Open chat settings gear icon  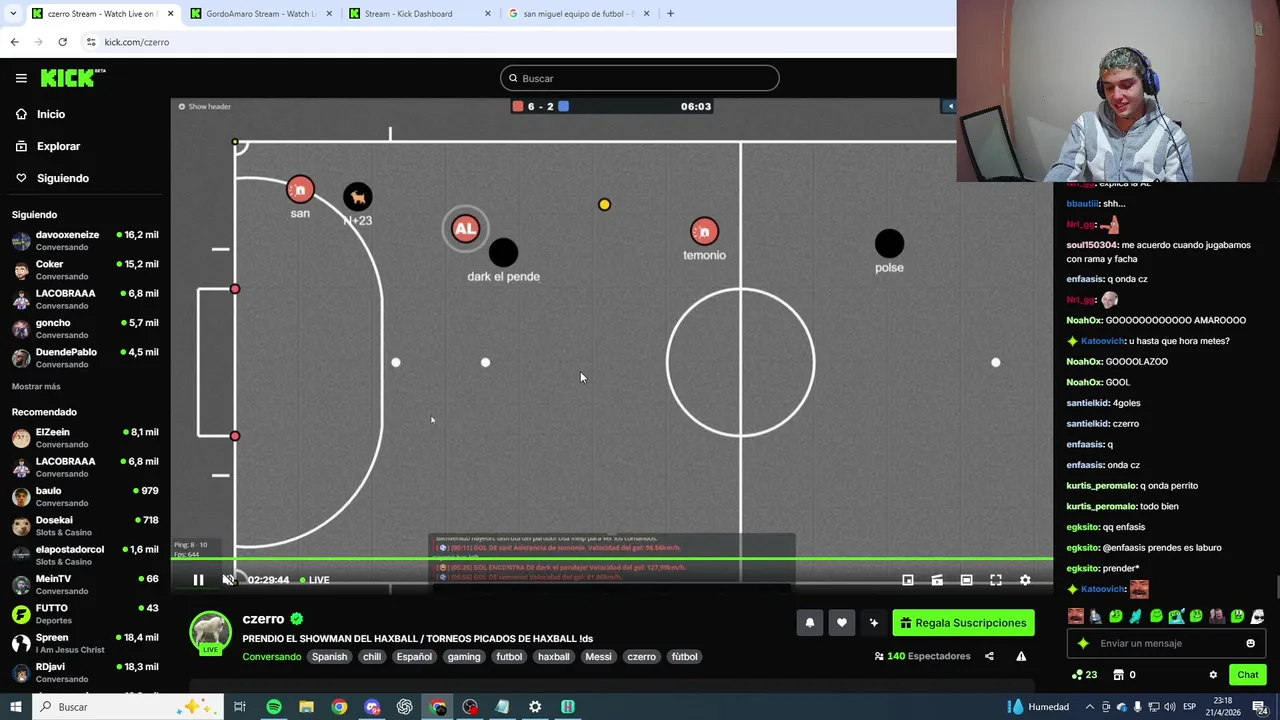pos(1213,675)
